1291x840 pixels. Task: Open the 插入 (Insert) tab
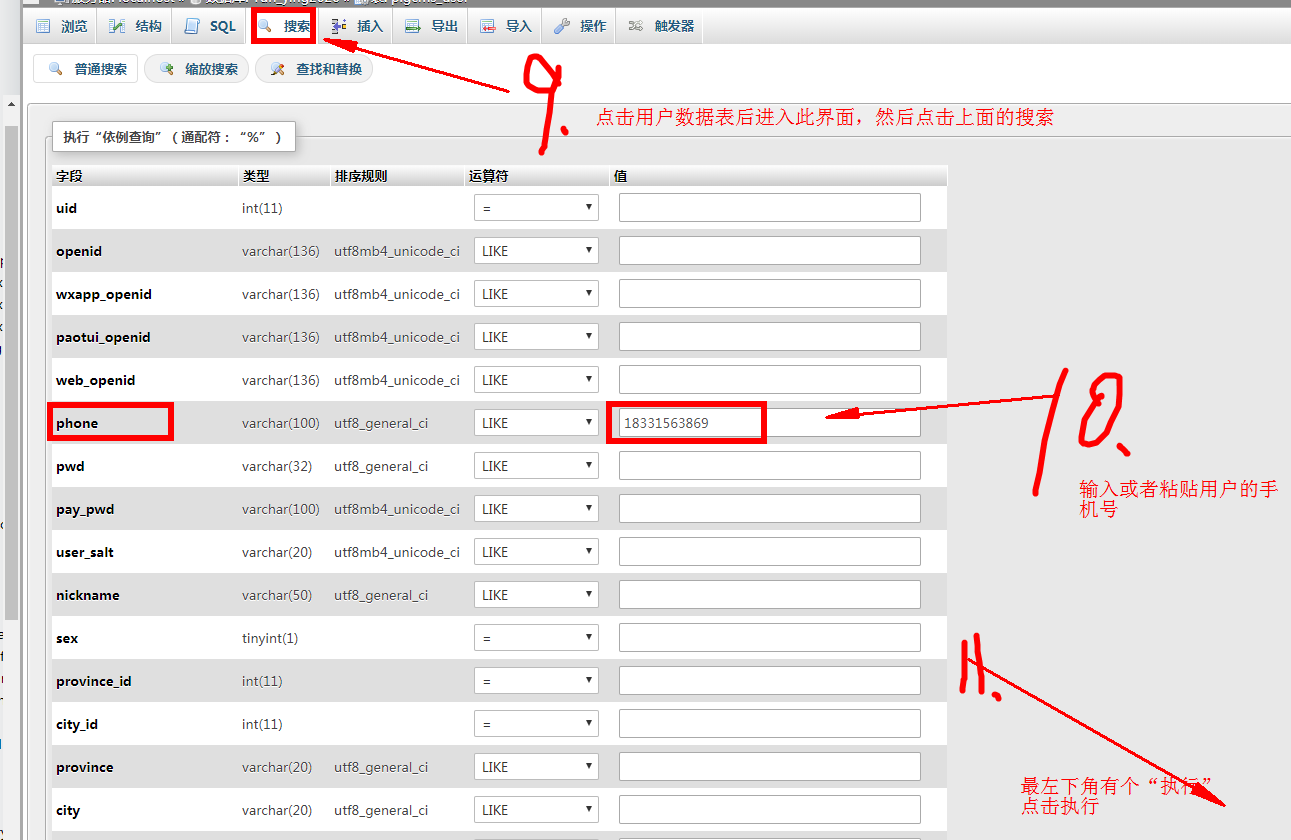[x=357, y=26]
